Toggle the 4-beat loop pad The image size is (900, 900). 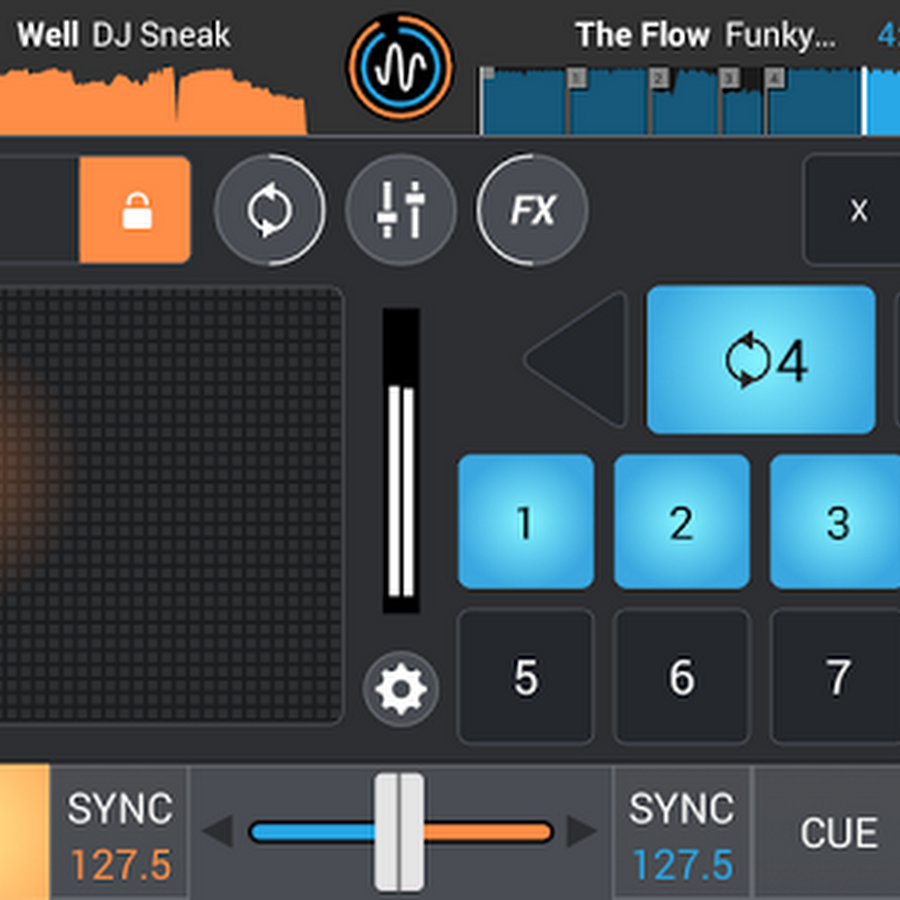point(761,360)
